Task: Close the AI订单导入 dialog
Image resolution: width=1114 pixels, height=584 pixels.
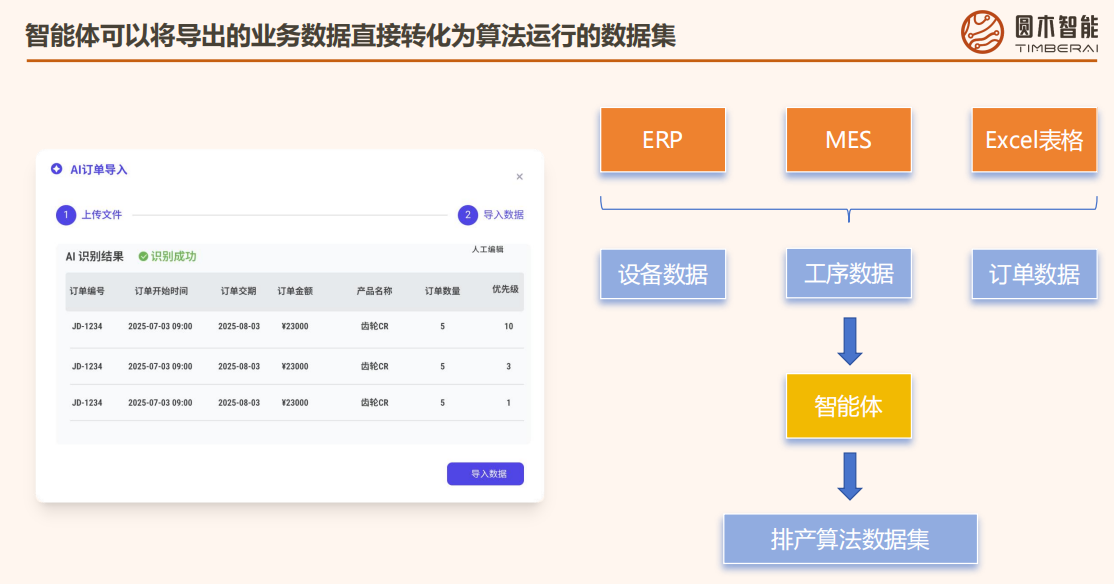Action: (x=519, y=177)
